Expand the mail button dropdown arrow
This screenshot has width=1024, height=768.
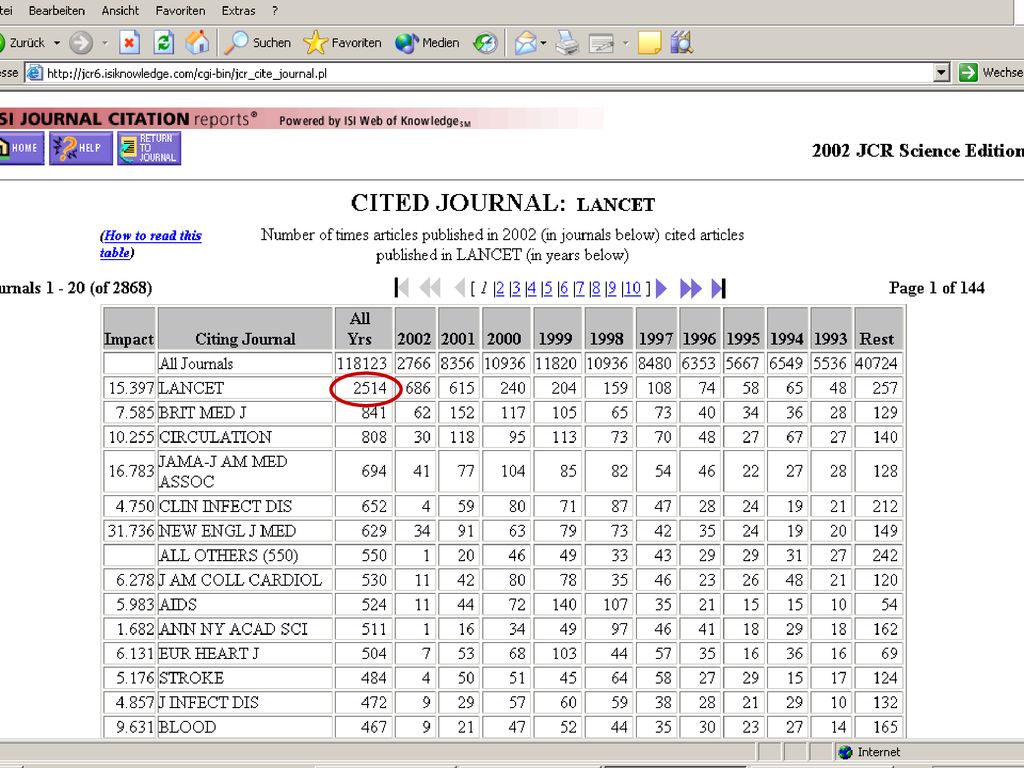tap(543, 43)
